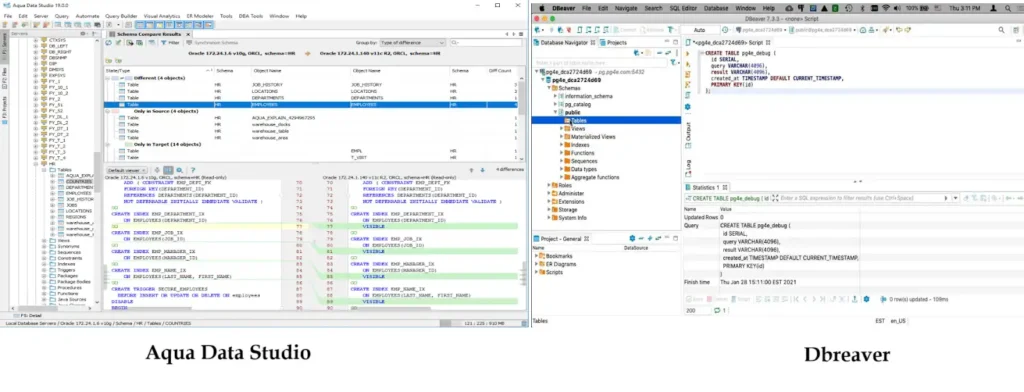
Task: Select the AQUA_EXPLAIN table row
Action: click(312, 118)
